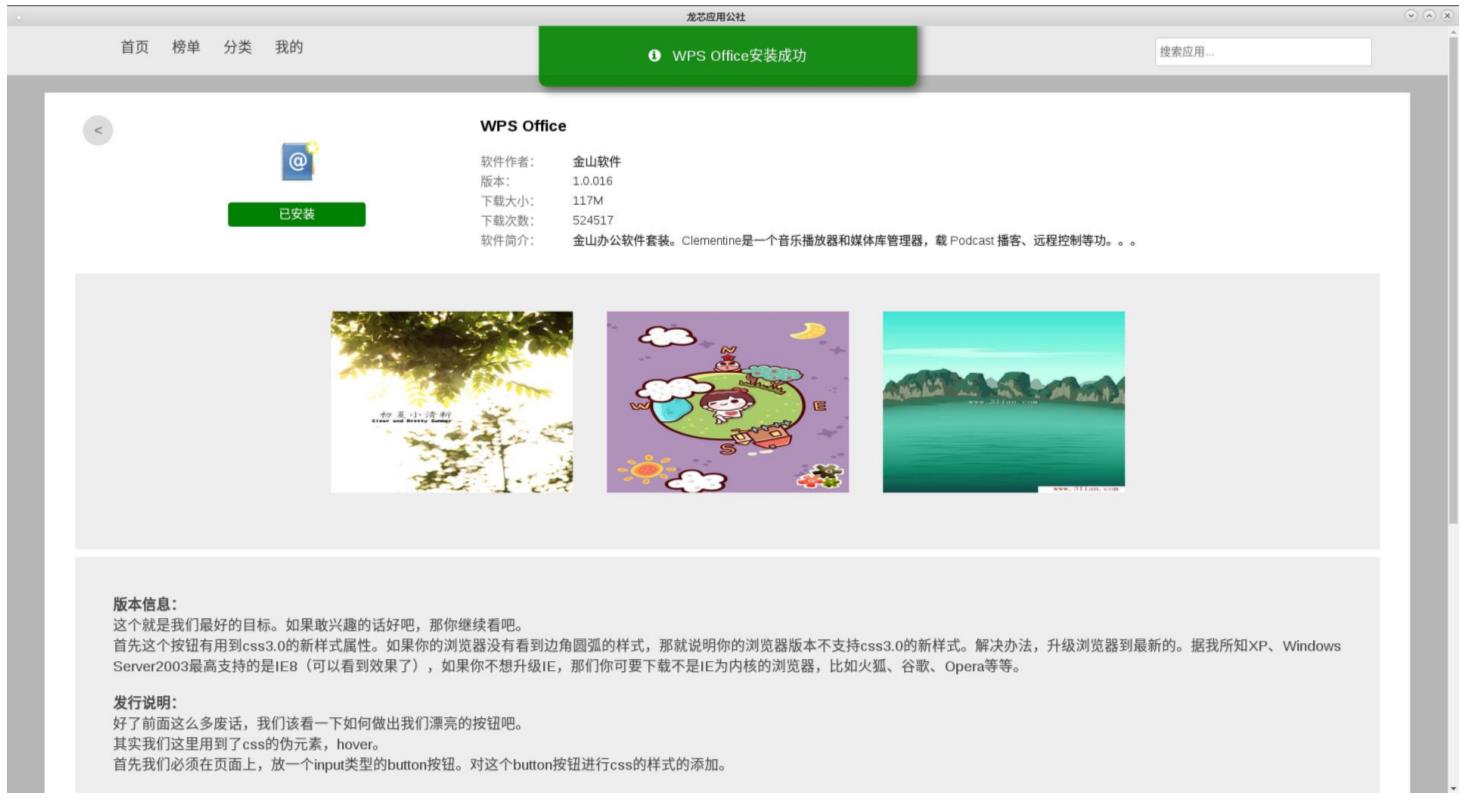Click the WPS Office address book app icon
This screenshot has width=1471, height=800.
pyautogui.click(x=298, y=161)
